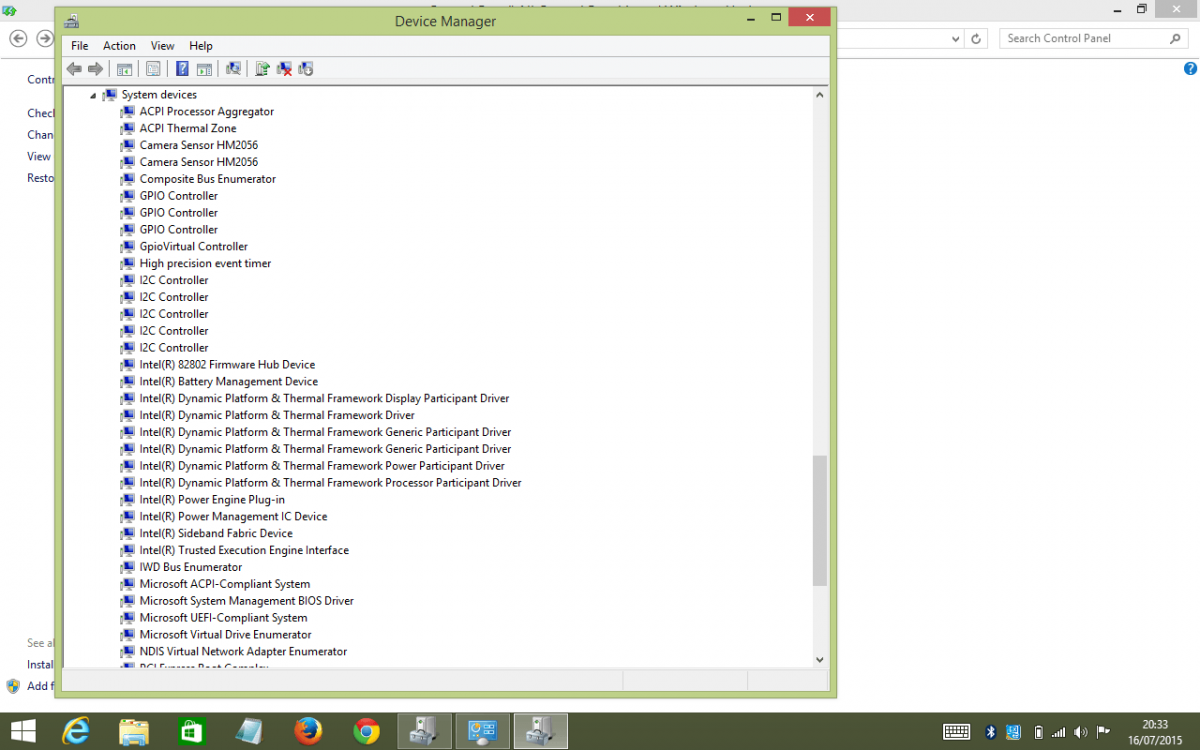Click the battery tray icon
The width and height of the screenshot is (1200, 750).
(x=1038, y=732)
